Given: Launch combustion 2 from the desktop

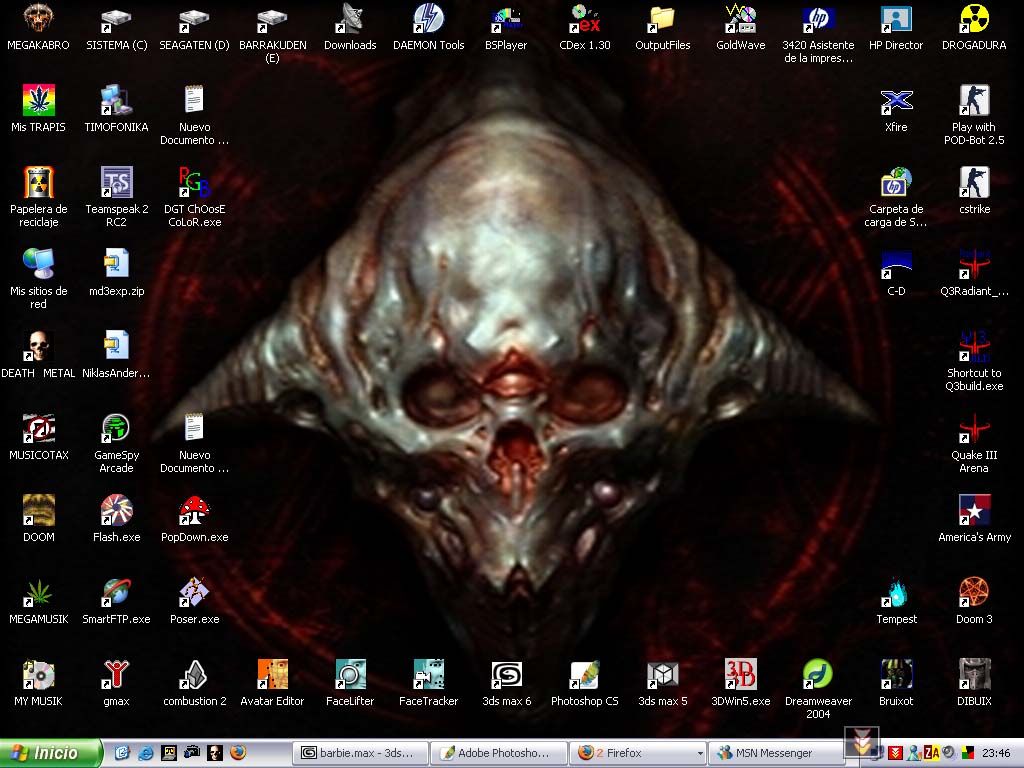Looking at the screenshot, I should [x=194, y=674].
